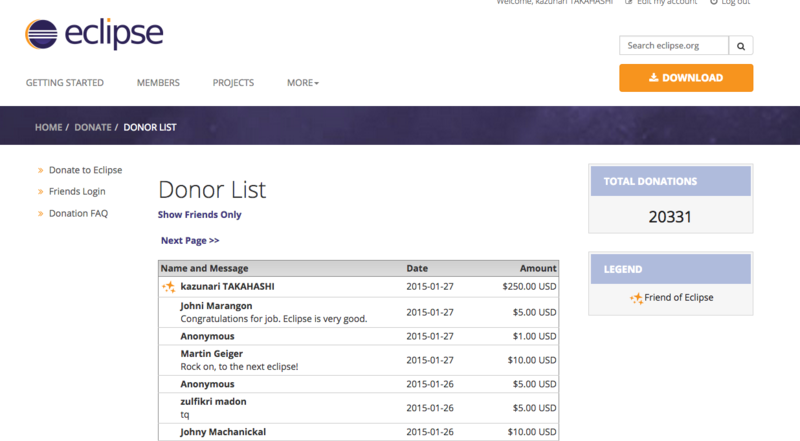Go to the MEMBERS section
Viewport: 800px width, 441px height.
[x=158, y=83]
